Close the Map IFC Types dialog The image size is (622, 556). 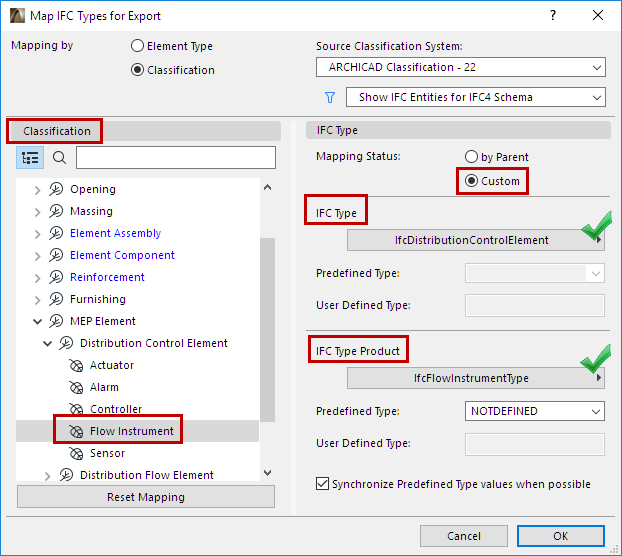point(598,15)
